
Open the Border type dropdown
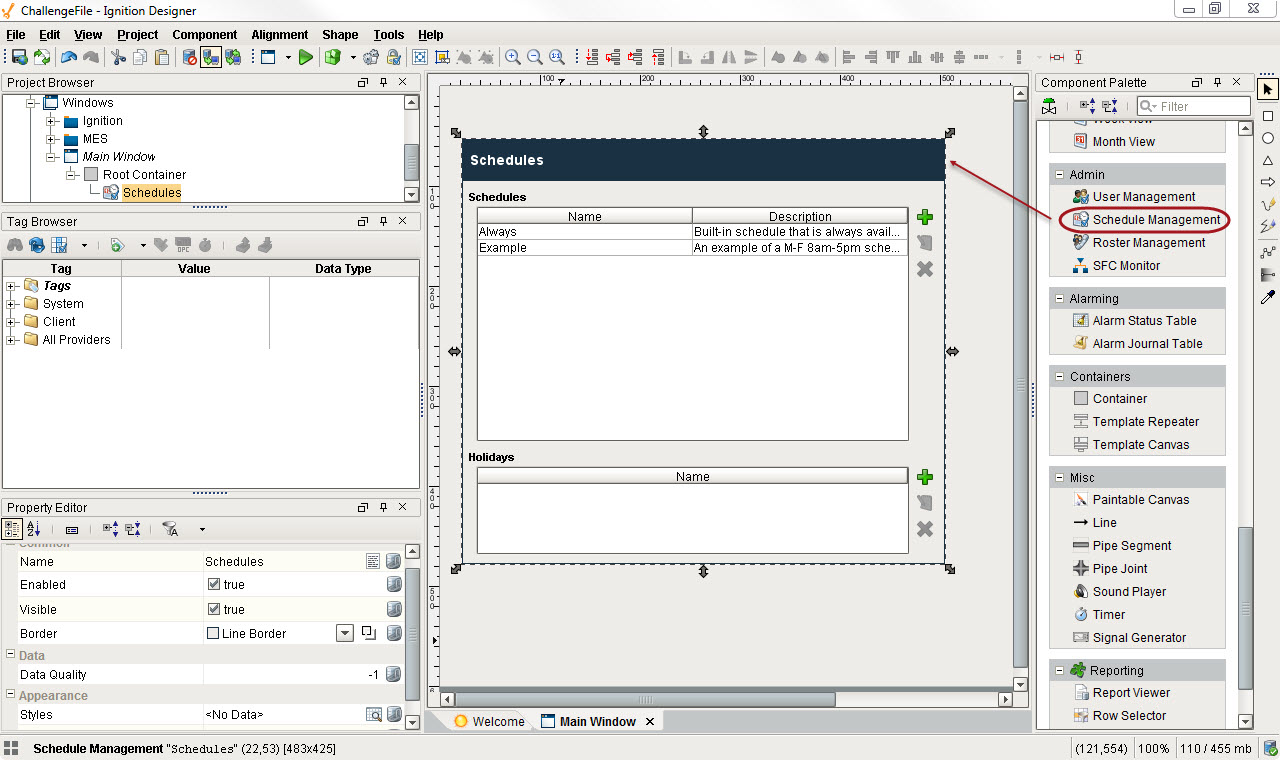344,633
